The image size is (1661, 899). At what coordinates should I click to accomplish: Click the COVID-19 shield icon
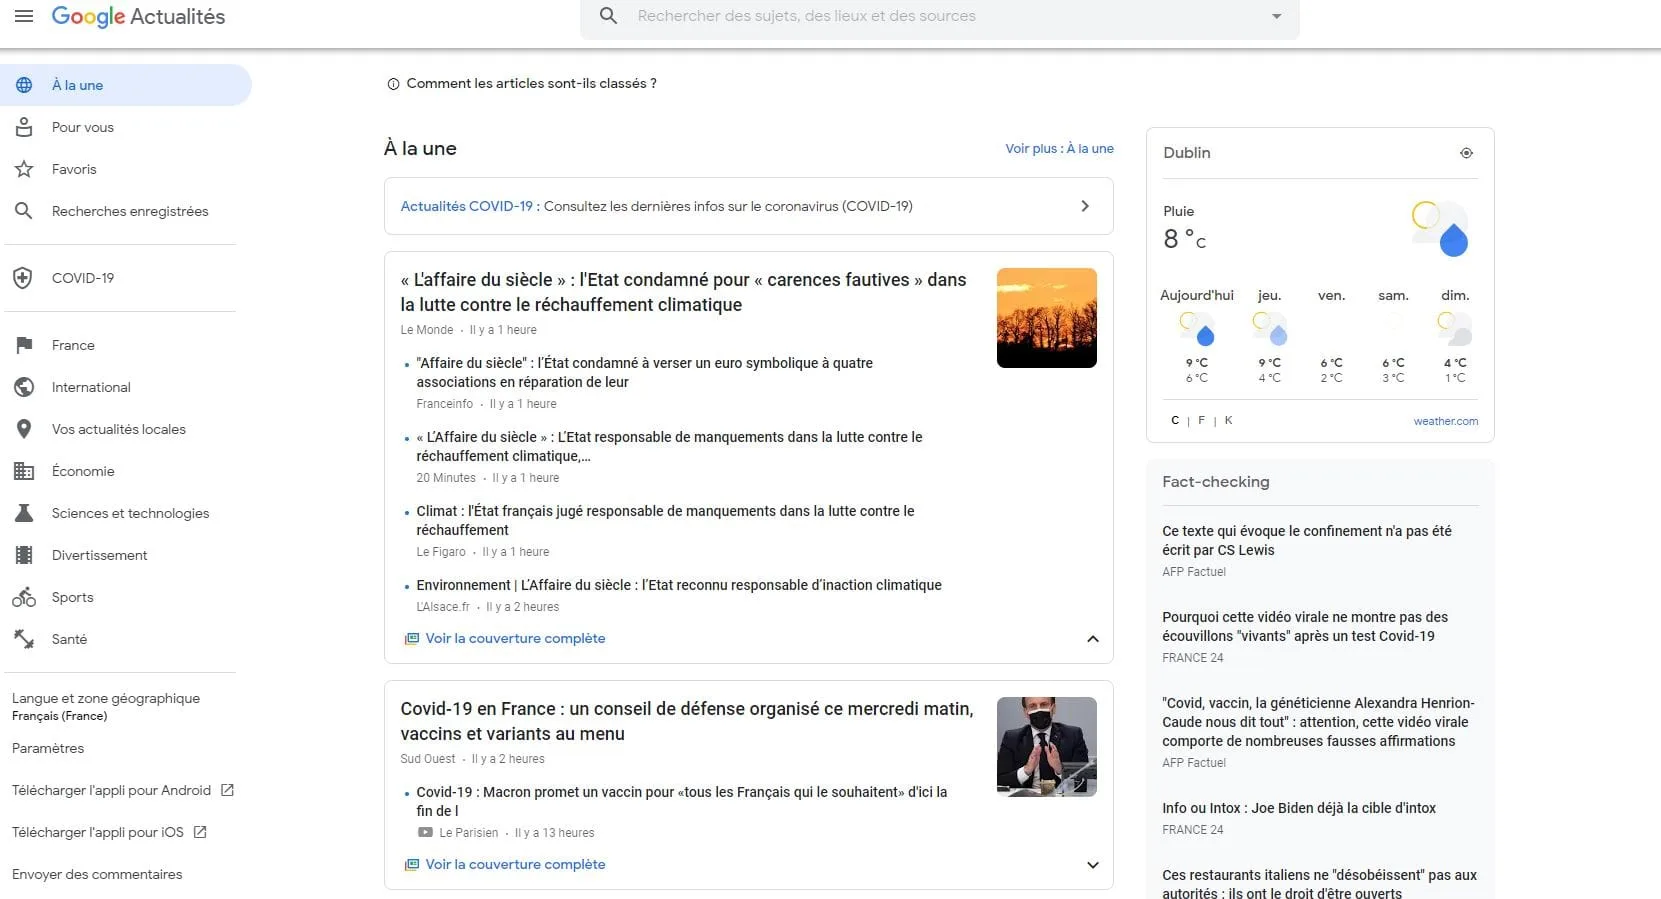click(23, 278)
